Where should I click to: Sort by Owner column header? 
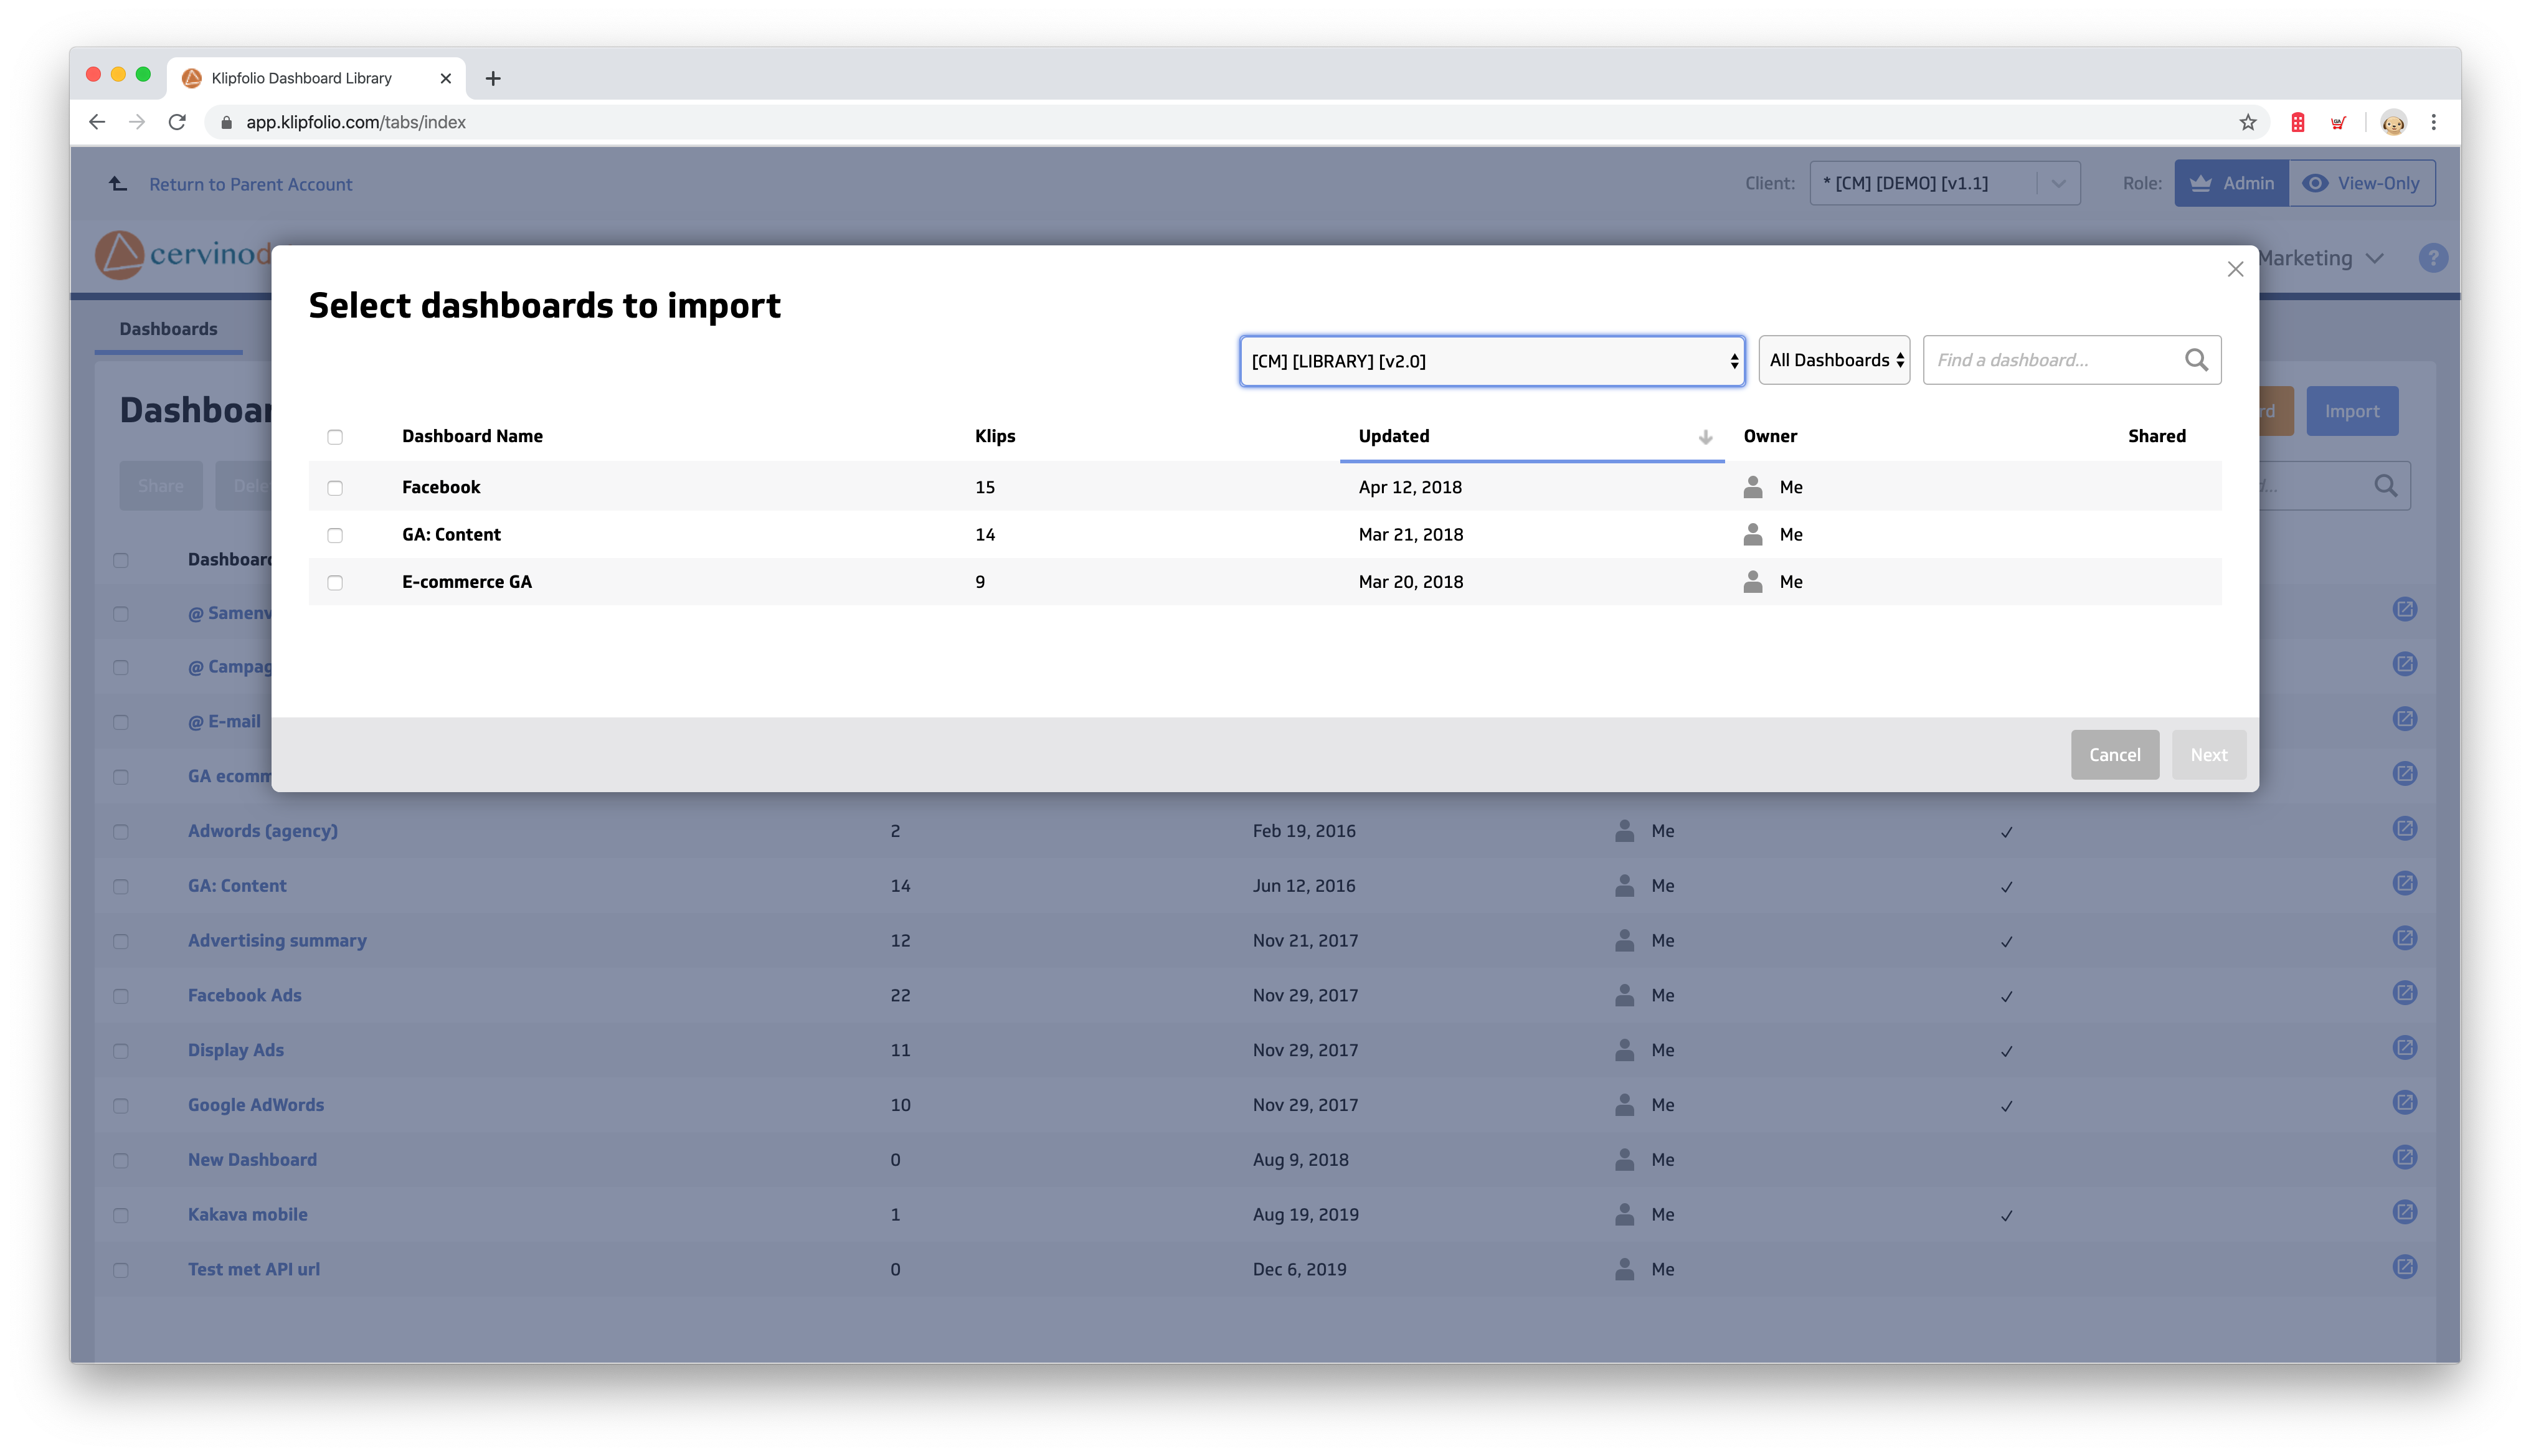click(1770, 436)
